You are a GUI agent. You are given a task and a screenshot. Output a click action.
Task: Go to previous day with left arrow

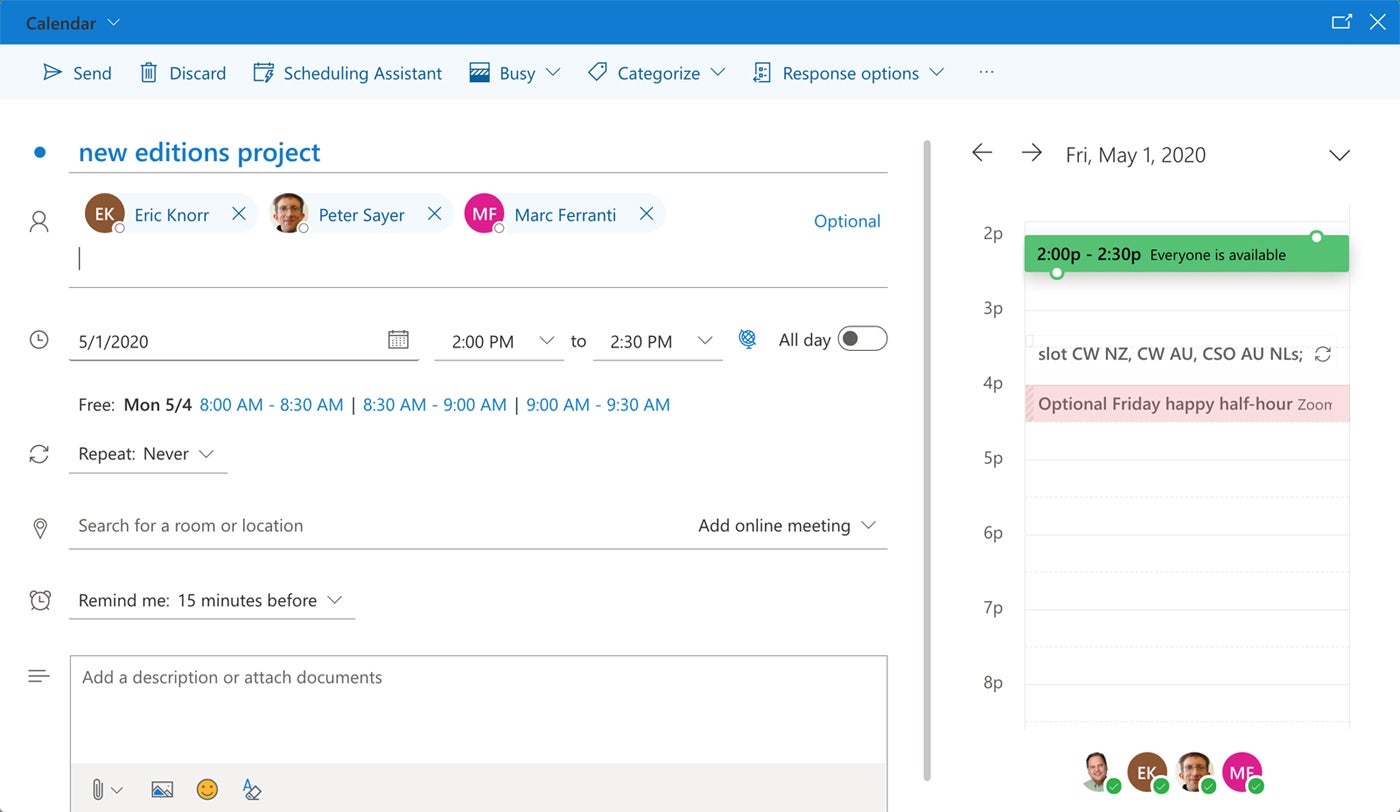point(982,152)
